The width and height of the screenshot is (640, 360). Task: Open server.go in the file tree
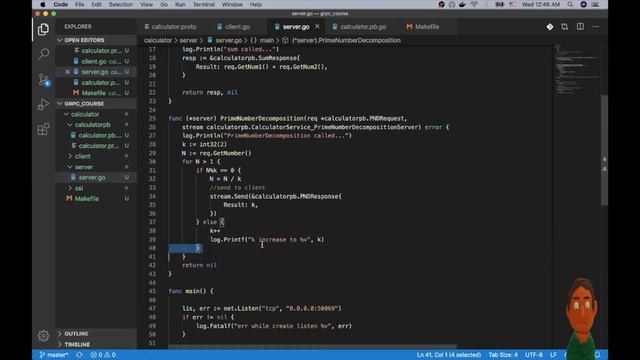[x=96, y=178]
